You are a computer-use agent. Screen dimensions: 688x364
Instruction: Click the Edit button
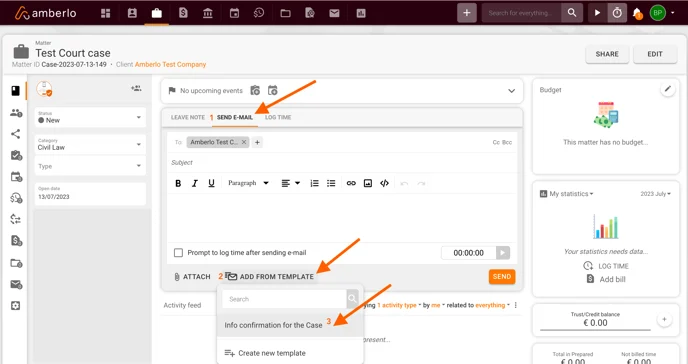(655, 54)
